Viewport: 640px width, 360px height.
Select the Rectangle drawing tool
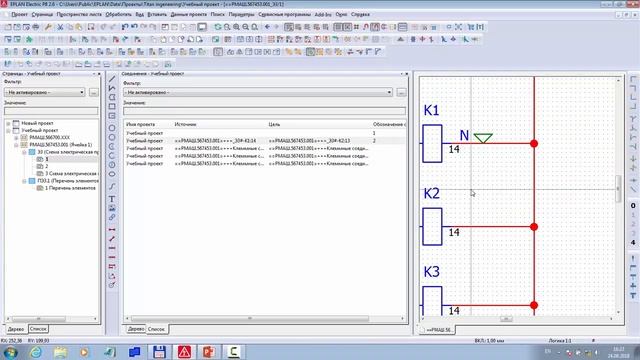coord(112,107)
